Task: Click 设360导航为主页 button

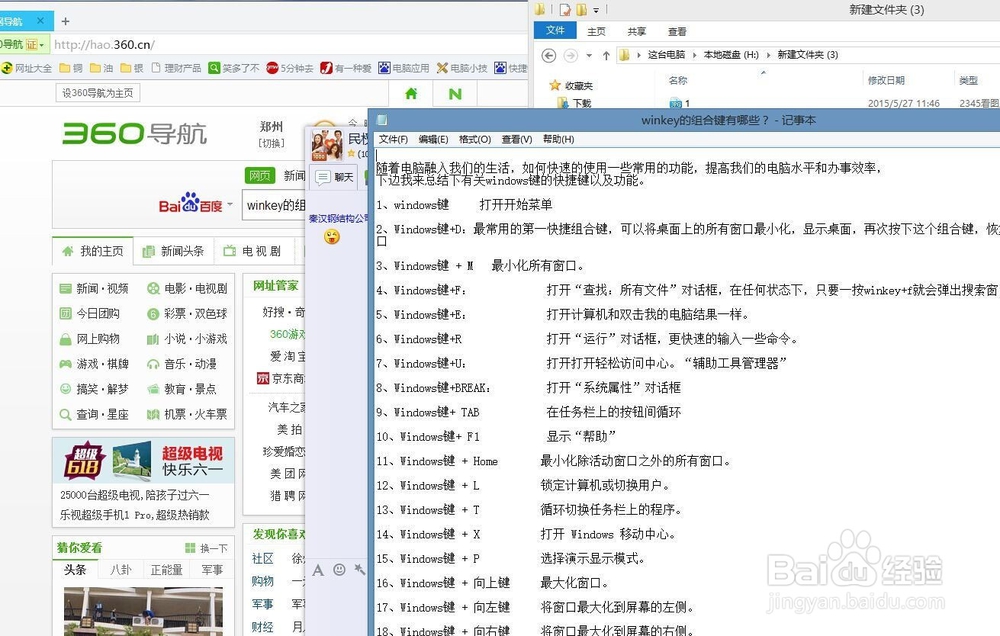Action: [98, 93]
